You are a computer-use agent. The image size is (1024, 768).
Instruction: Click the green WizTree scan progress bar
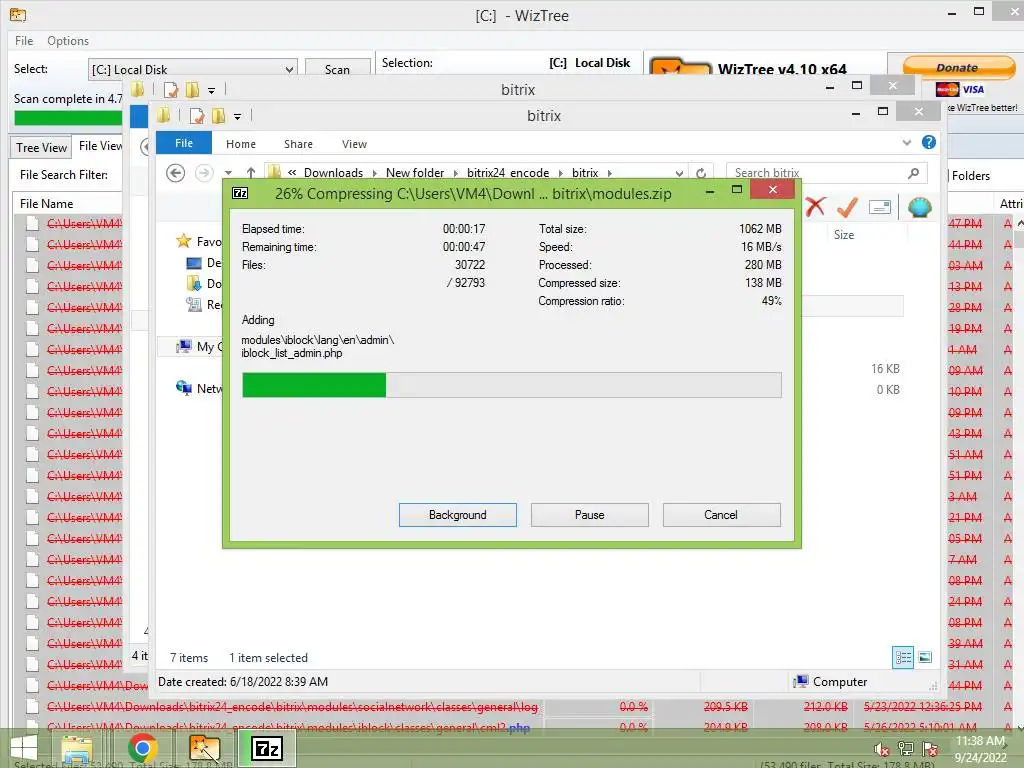68,118
